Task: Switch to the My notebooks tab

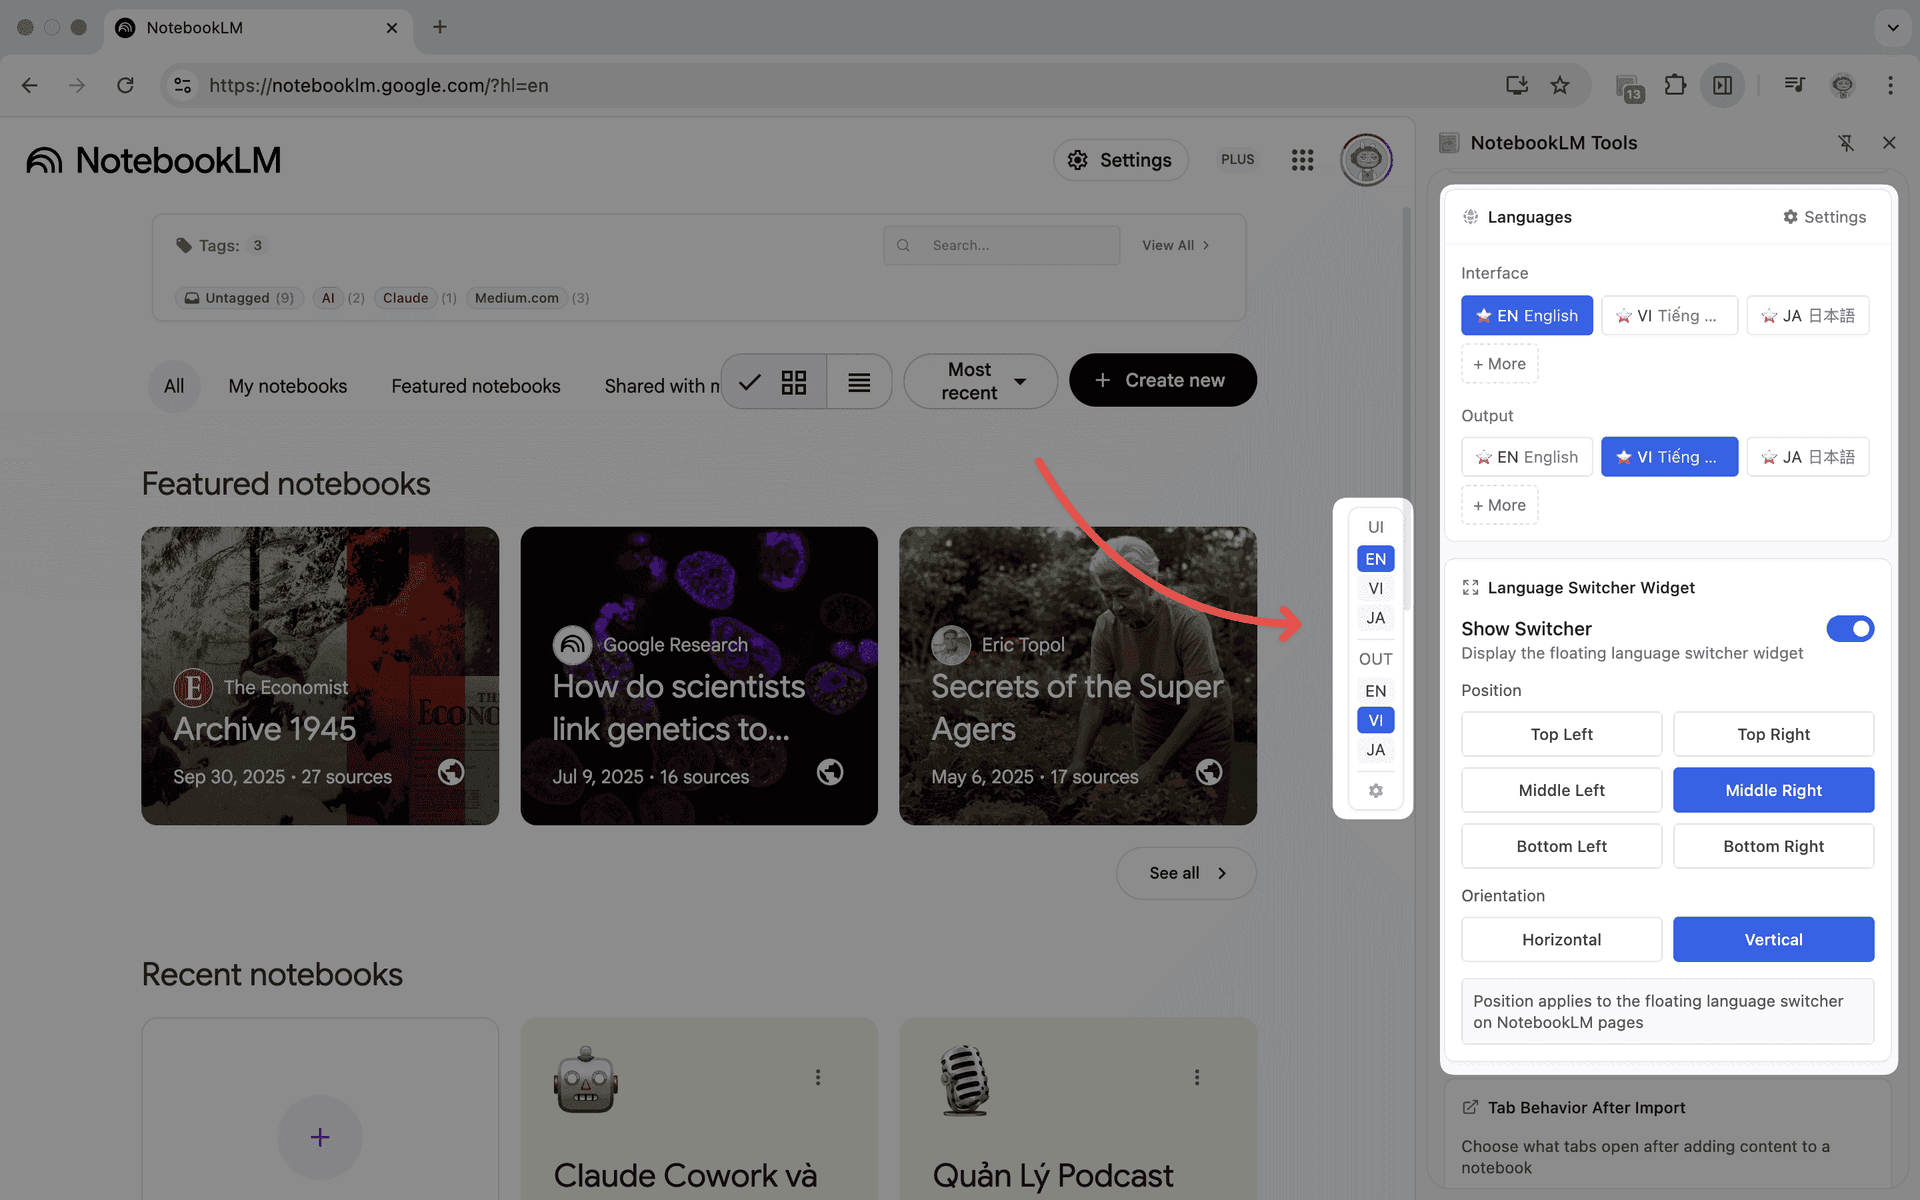Action: (288, 386)
